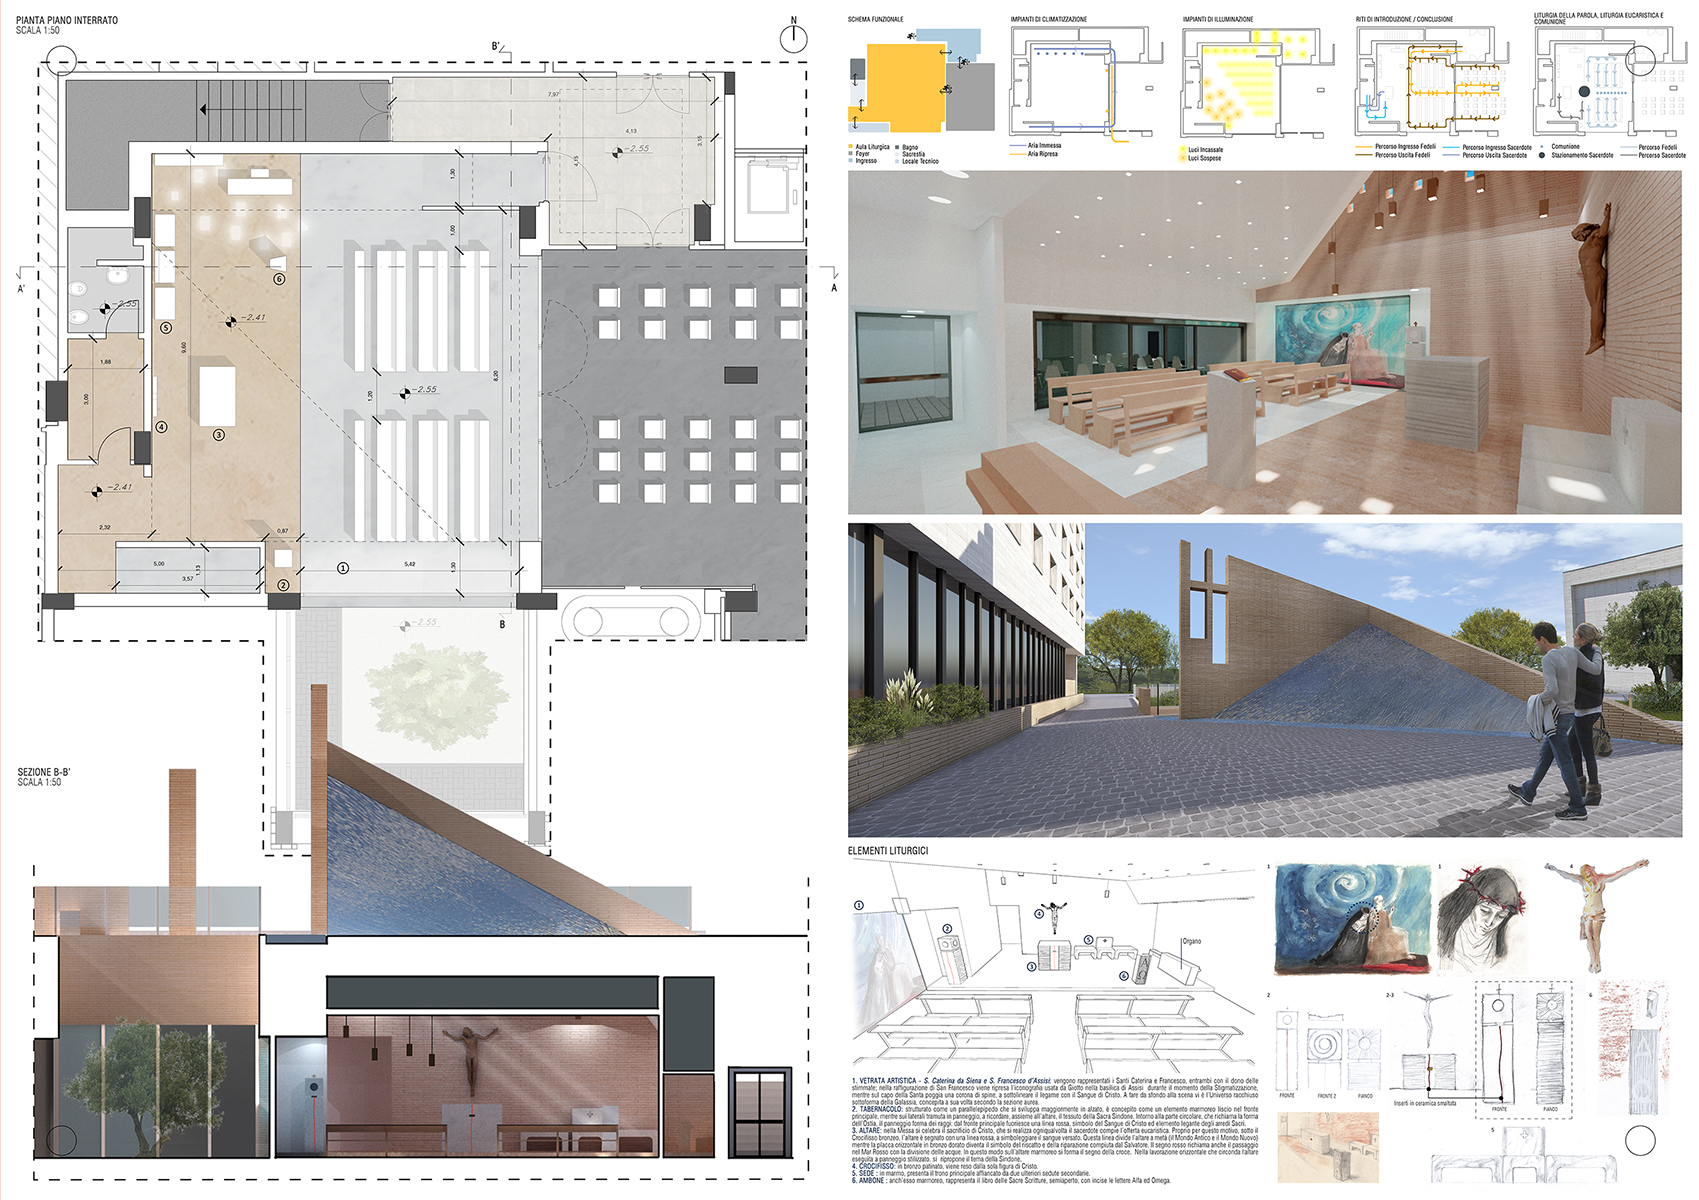The image size is (1699, 1200).
Task: Open the lighting systems diagram
Action: click(1259, 82)
